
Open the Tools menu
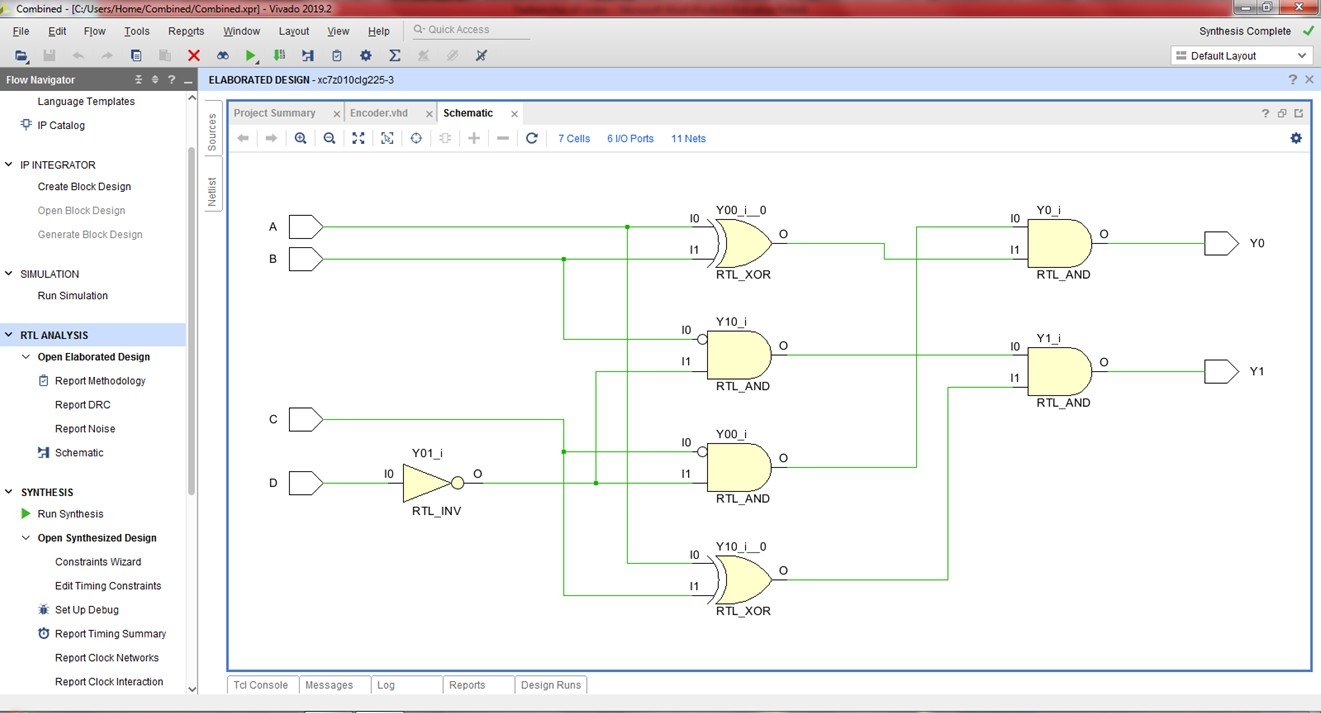tap(137, 31)
